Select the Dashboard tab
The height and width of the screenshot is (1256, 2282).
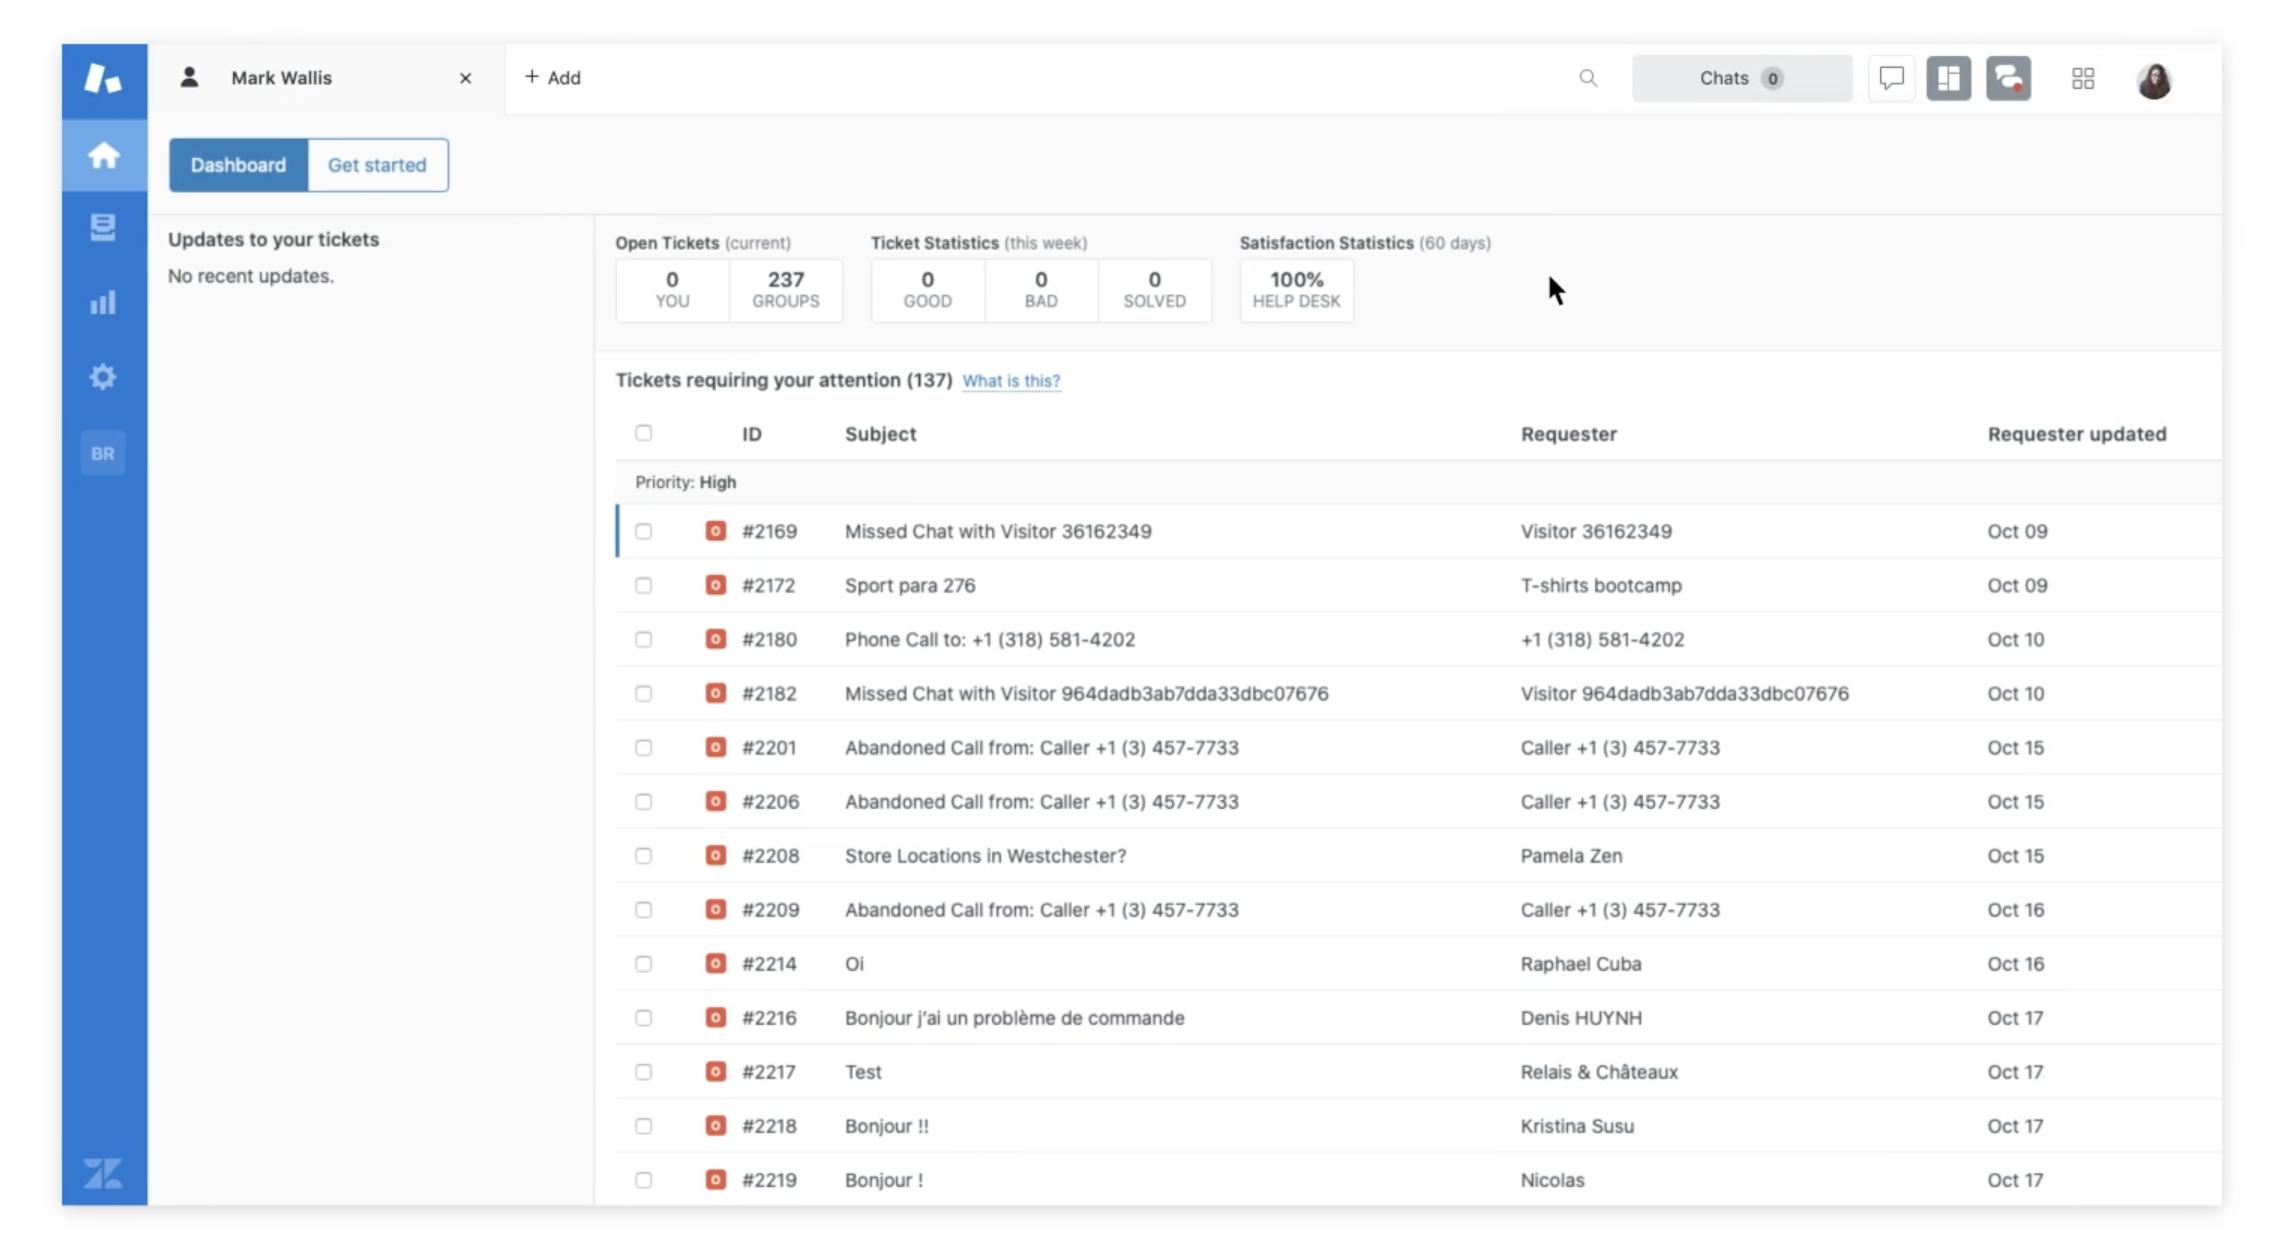238,165
